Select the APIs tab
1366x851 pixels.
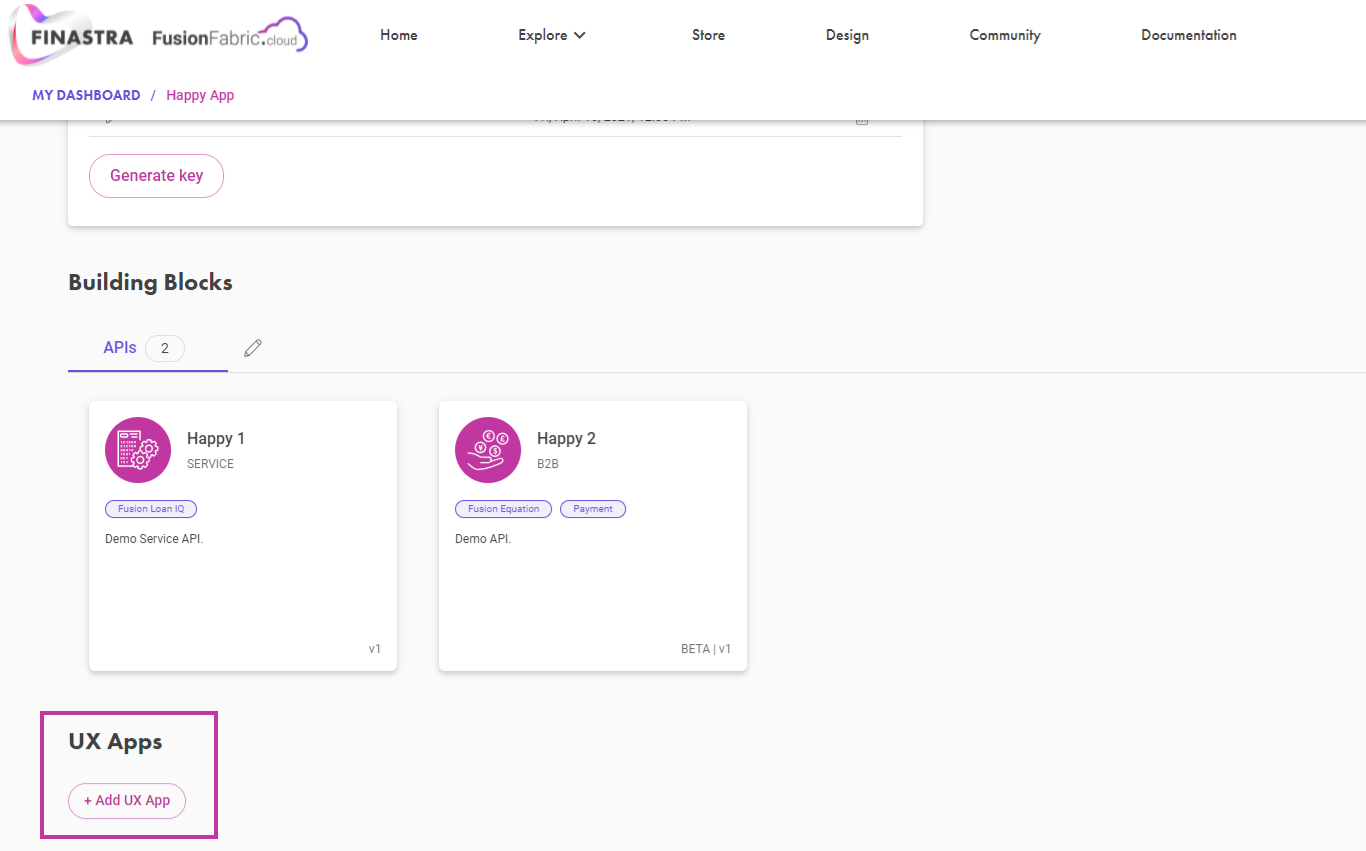point(148,348)
